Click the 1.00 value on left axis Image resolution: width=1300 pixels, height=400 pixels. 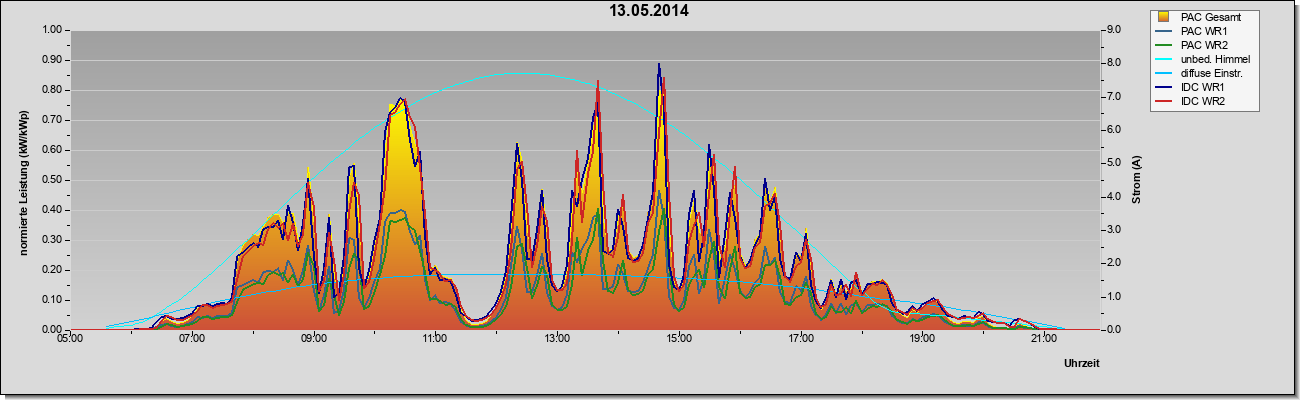click(51, 30)
